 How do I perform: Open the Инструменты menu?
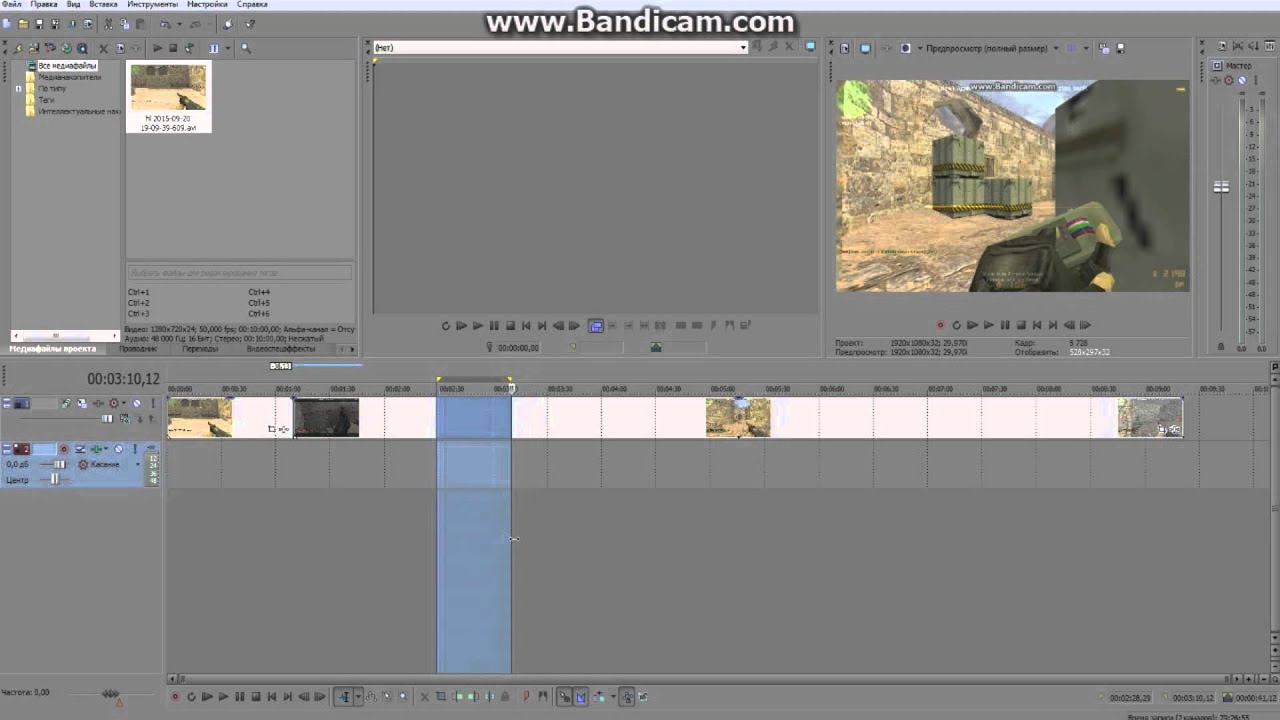coord(152,5)
